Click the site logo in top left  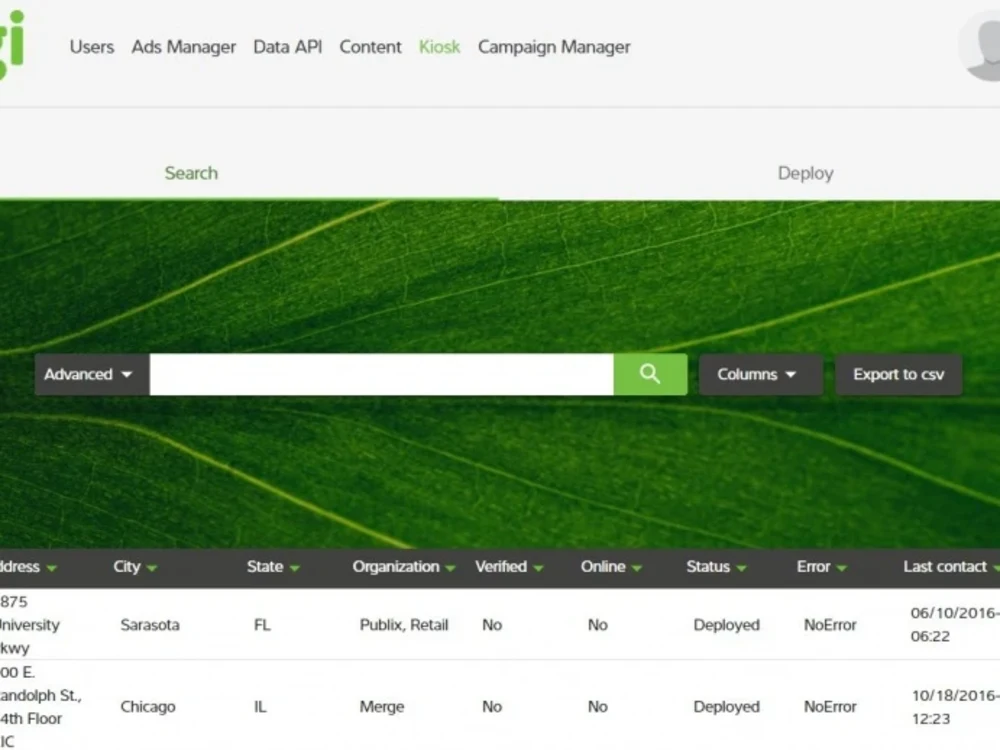(14, 47)
